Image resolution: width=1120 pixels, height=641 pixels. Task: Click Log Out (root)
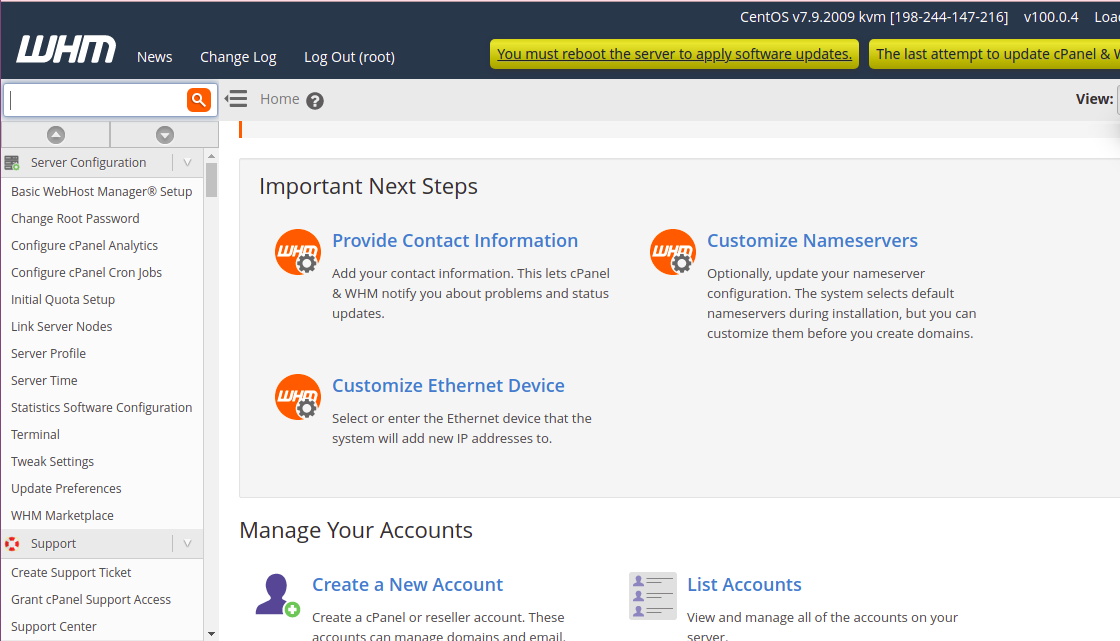(x=349, y=57)
